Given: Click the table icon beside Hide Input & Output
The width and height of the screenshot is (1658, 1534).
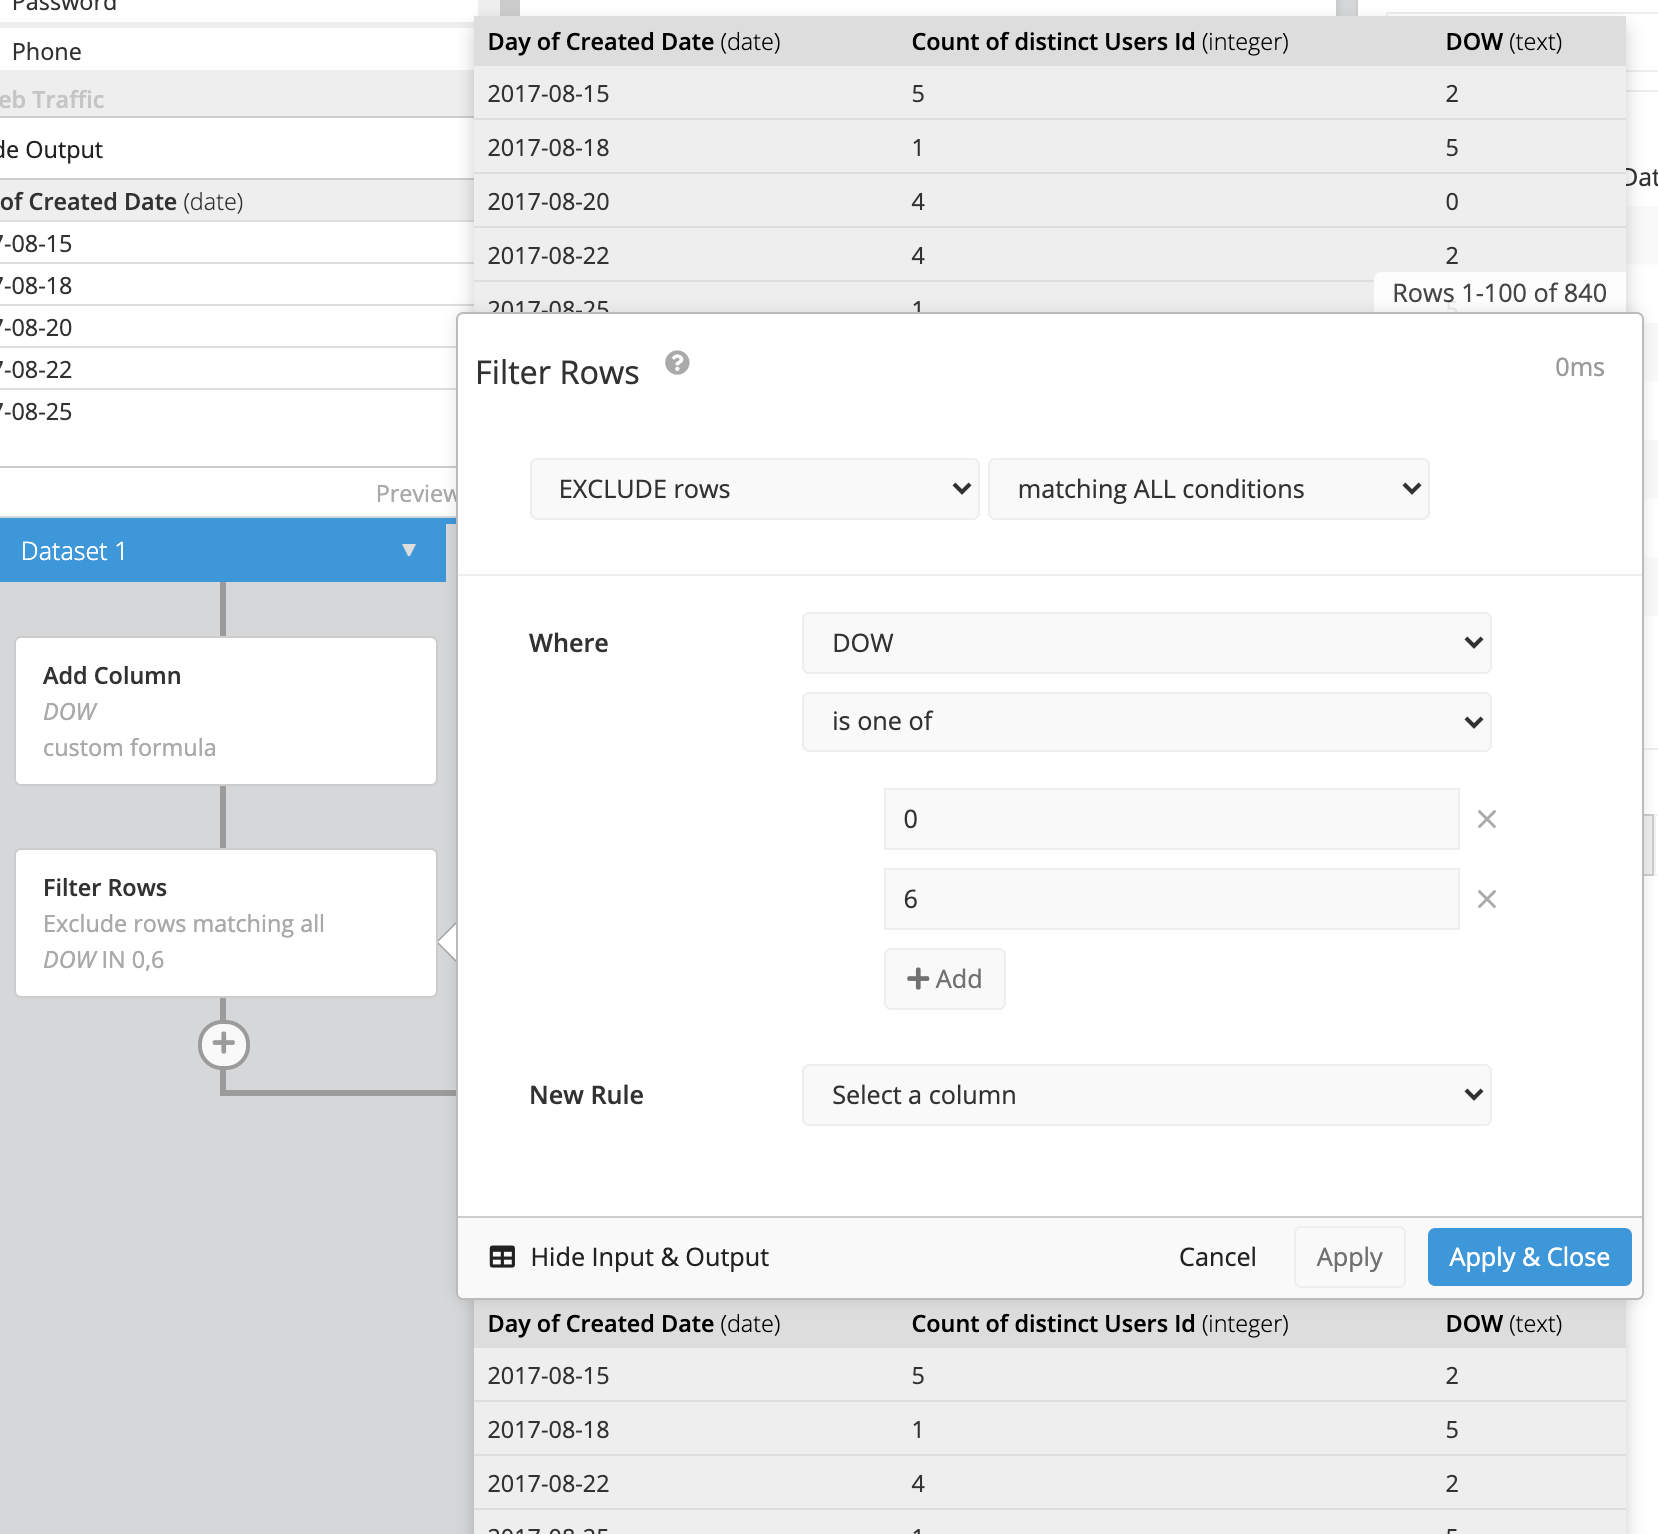Looking at the screenshot, I should tap(502, 1257).
